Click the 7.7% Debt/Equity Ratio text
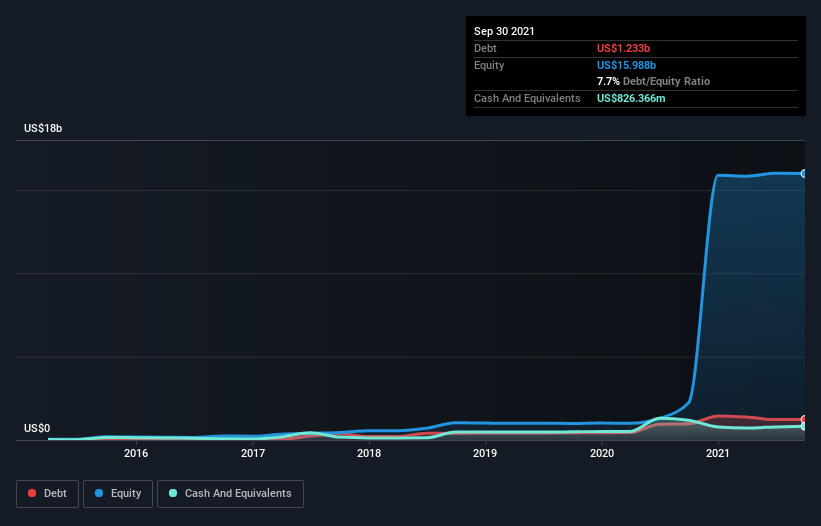The image size is (821, 526). [653, 81]
